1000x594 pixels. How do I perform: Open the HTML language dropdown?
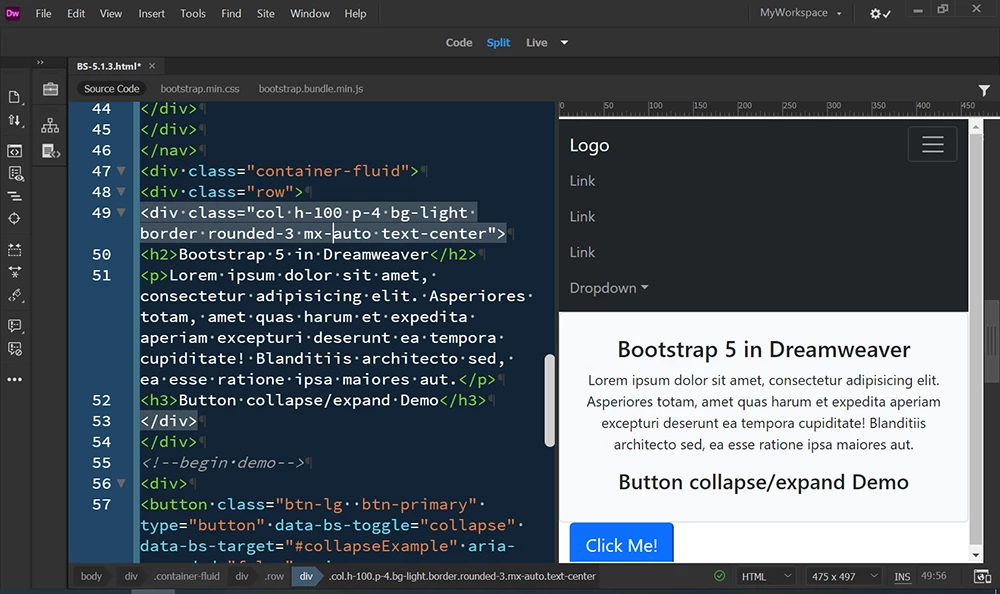point(766,577)
